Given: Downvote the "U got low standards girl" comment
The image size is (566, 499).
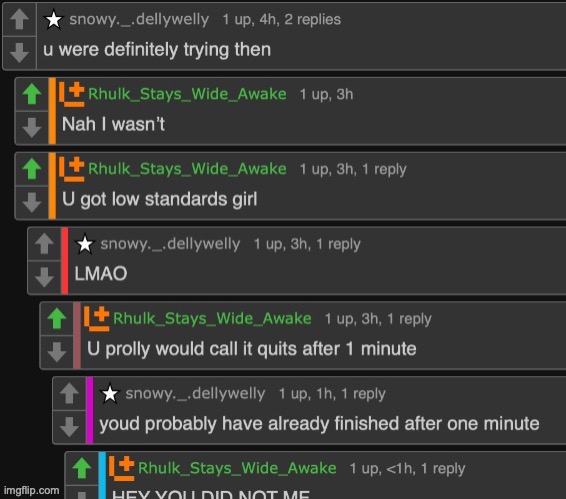Looking at the screenshot, I should click(x=32, y=202).
